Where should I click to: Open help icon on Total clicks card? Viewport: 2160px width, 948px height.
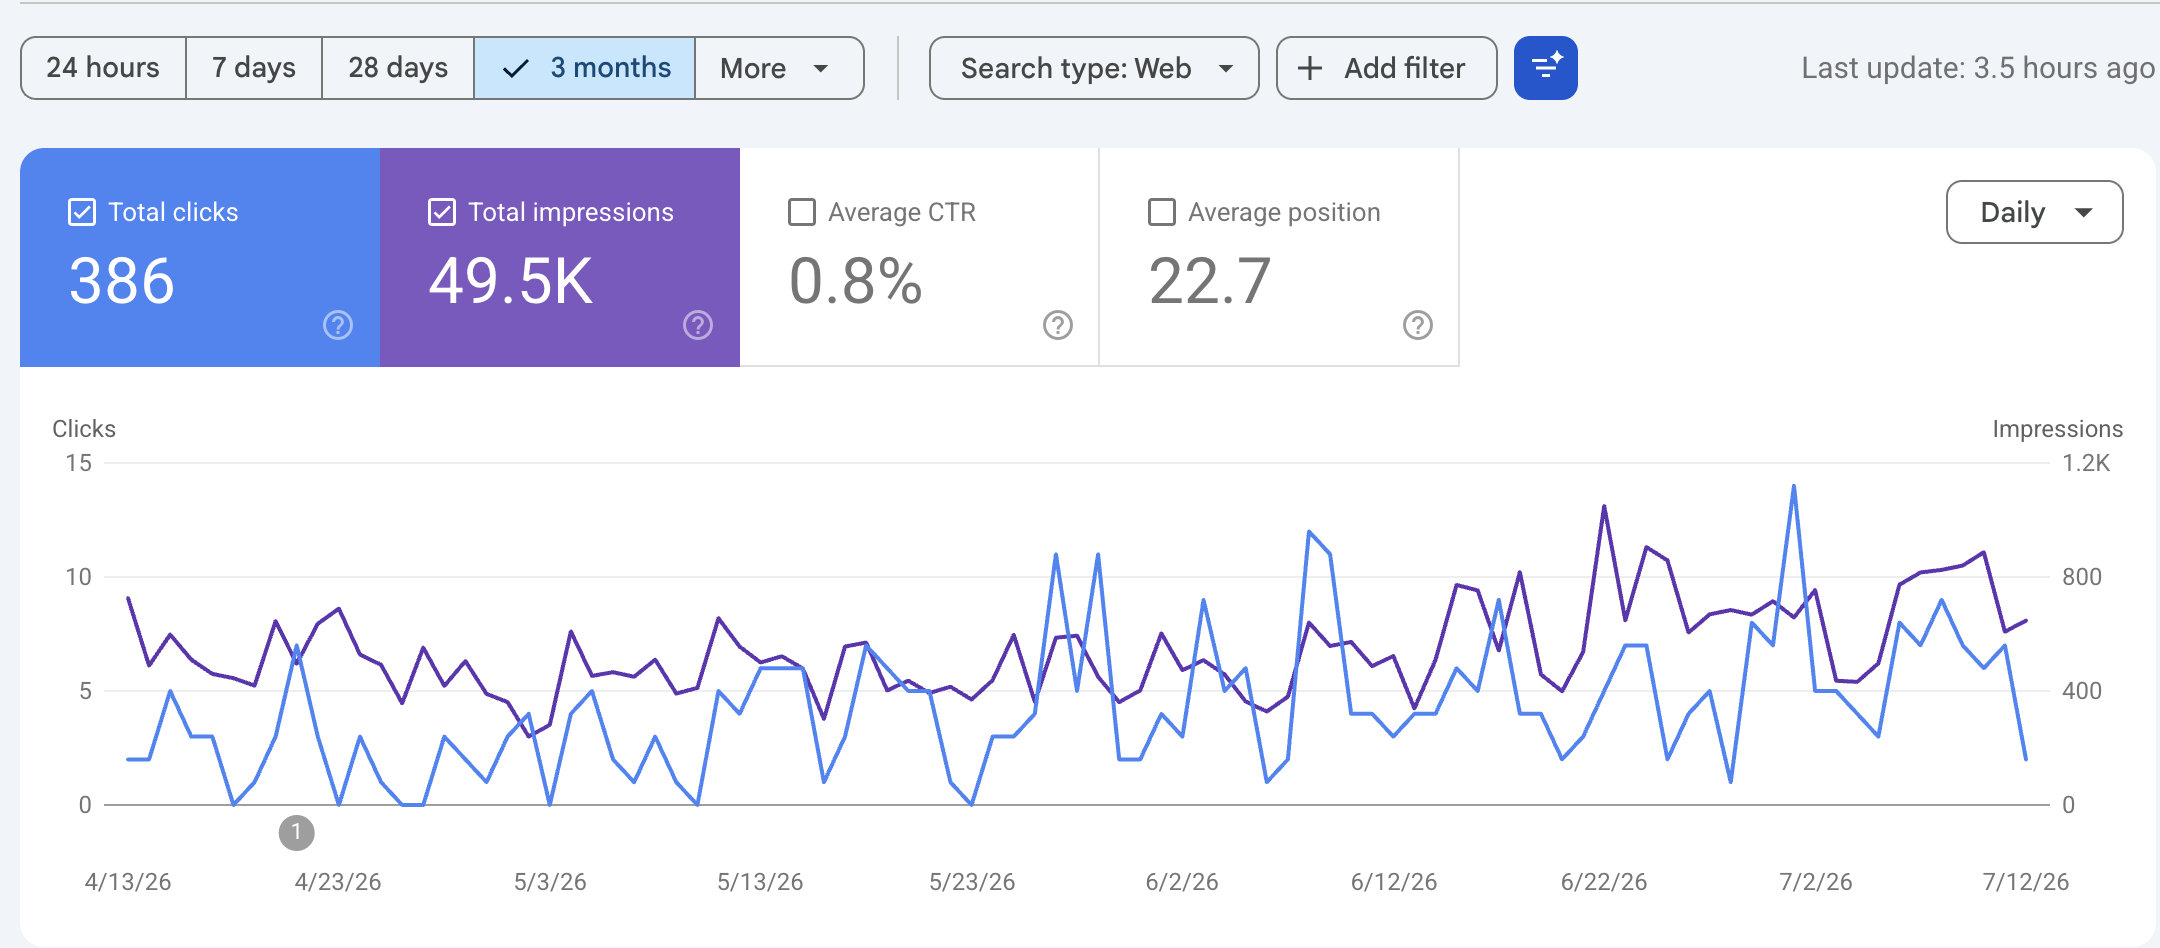(338, 325)
